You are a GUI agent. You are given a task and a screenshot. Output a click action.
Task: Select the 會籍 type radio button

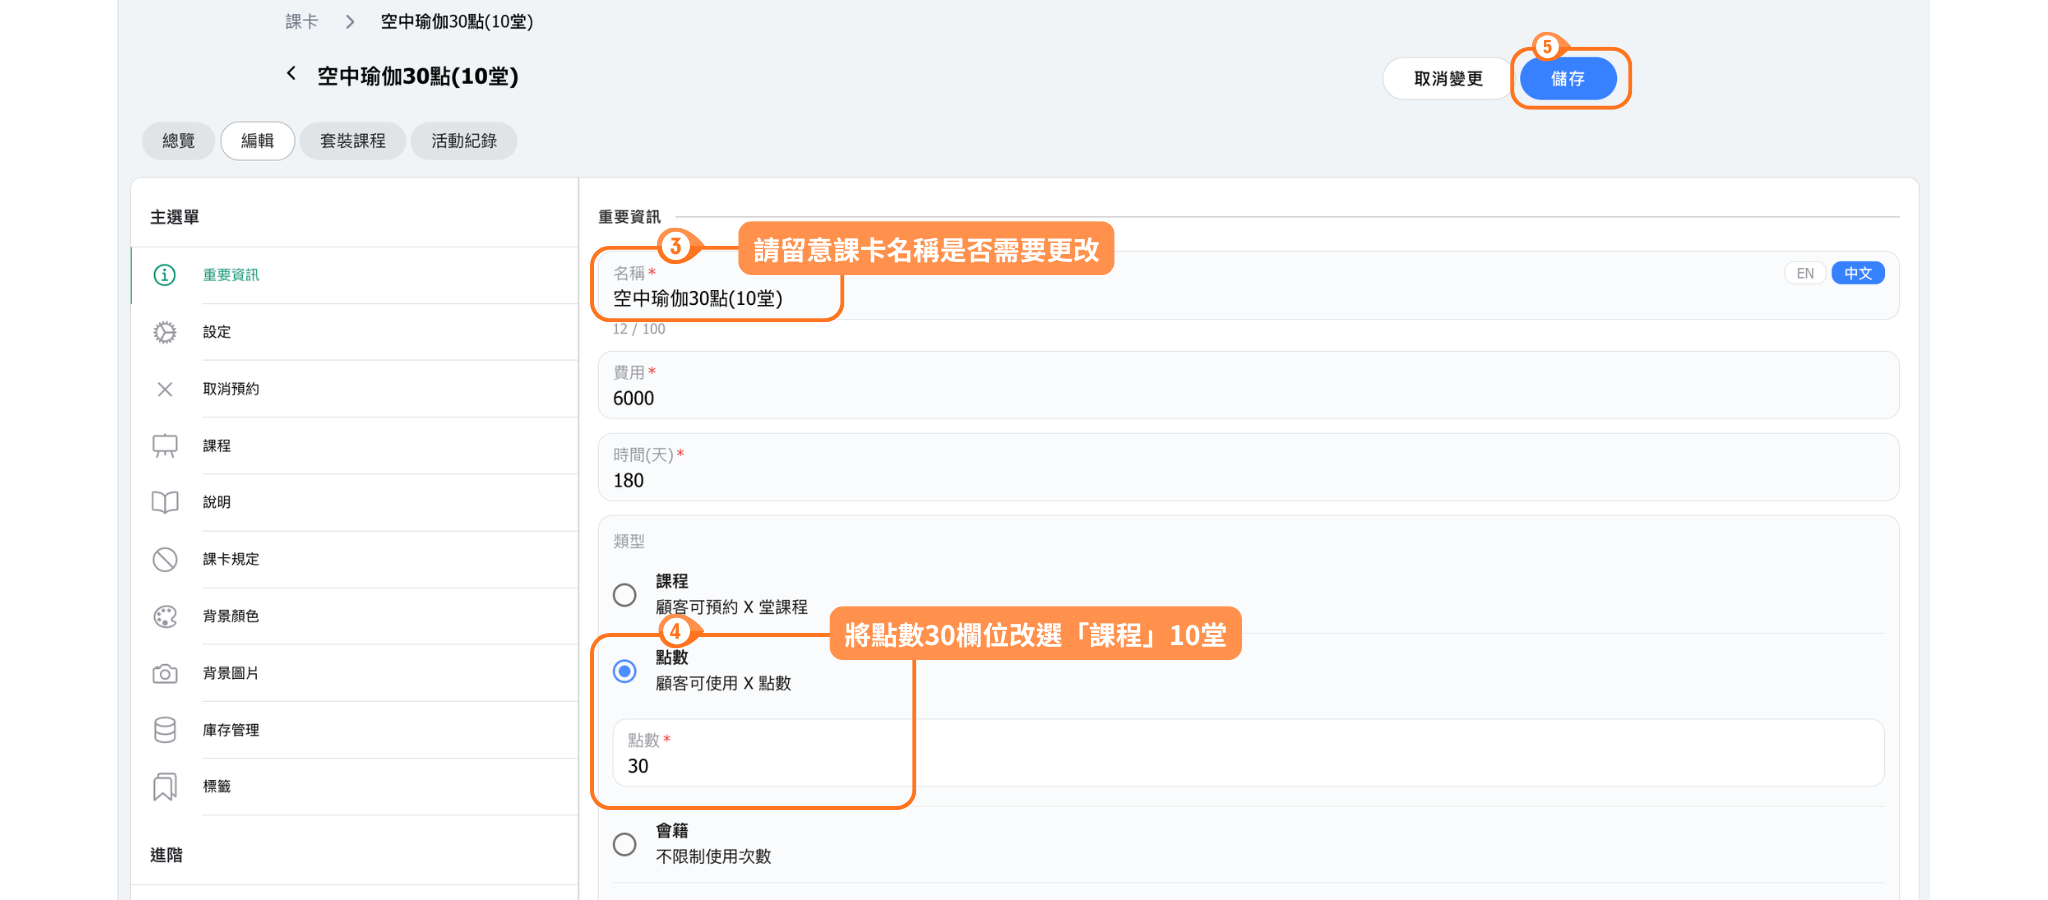625,844
